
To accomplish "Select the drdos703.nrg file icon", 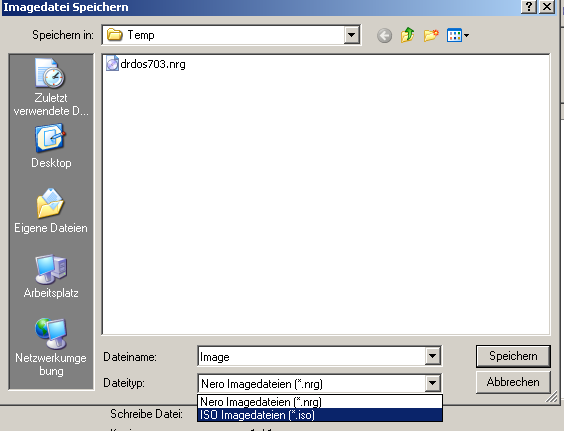I will (112, 64).
